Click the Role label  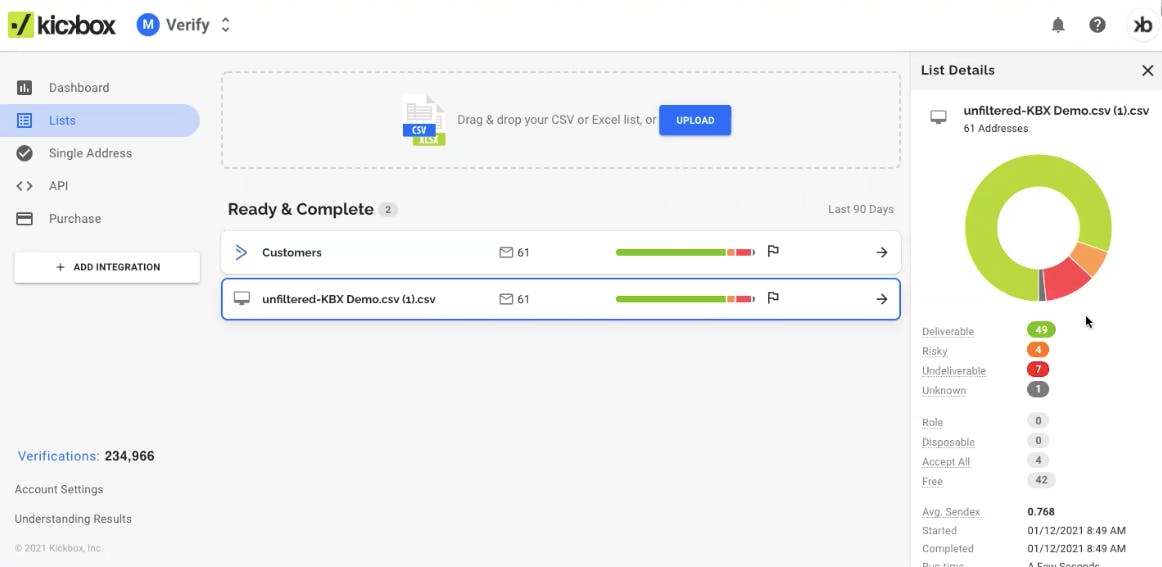pyautogui.click(x=932, y=422)
